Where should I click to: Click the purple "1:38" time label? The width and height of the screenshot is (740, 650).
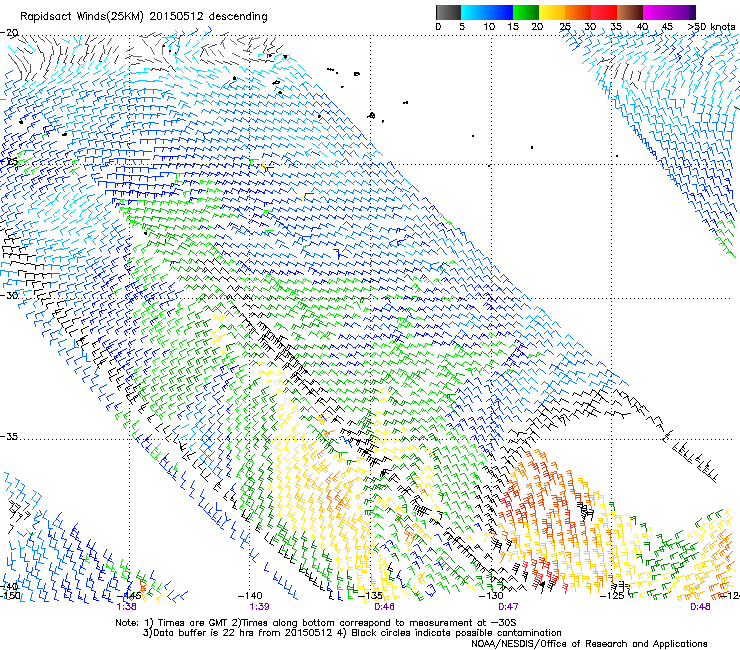pos(126,607)
